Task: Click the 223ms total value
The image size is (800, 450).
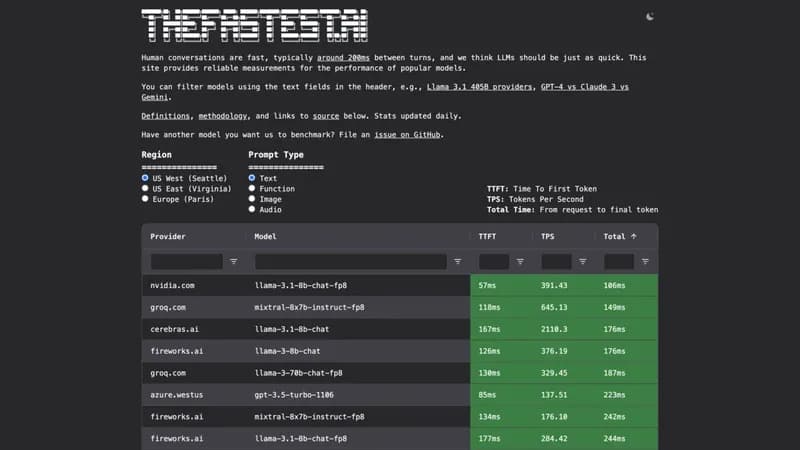Action: pos(614,395)
